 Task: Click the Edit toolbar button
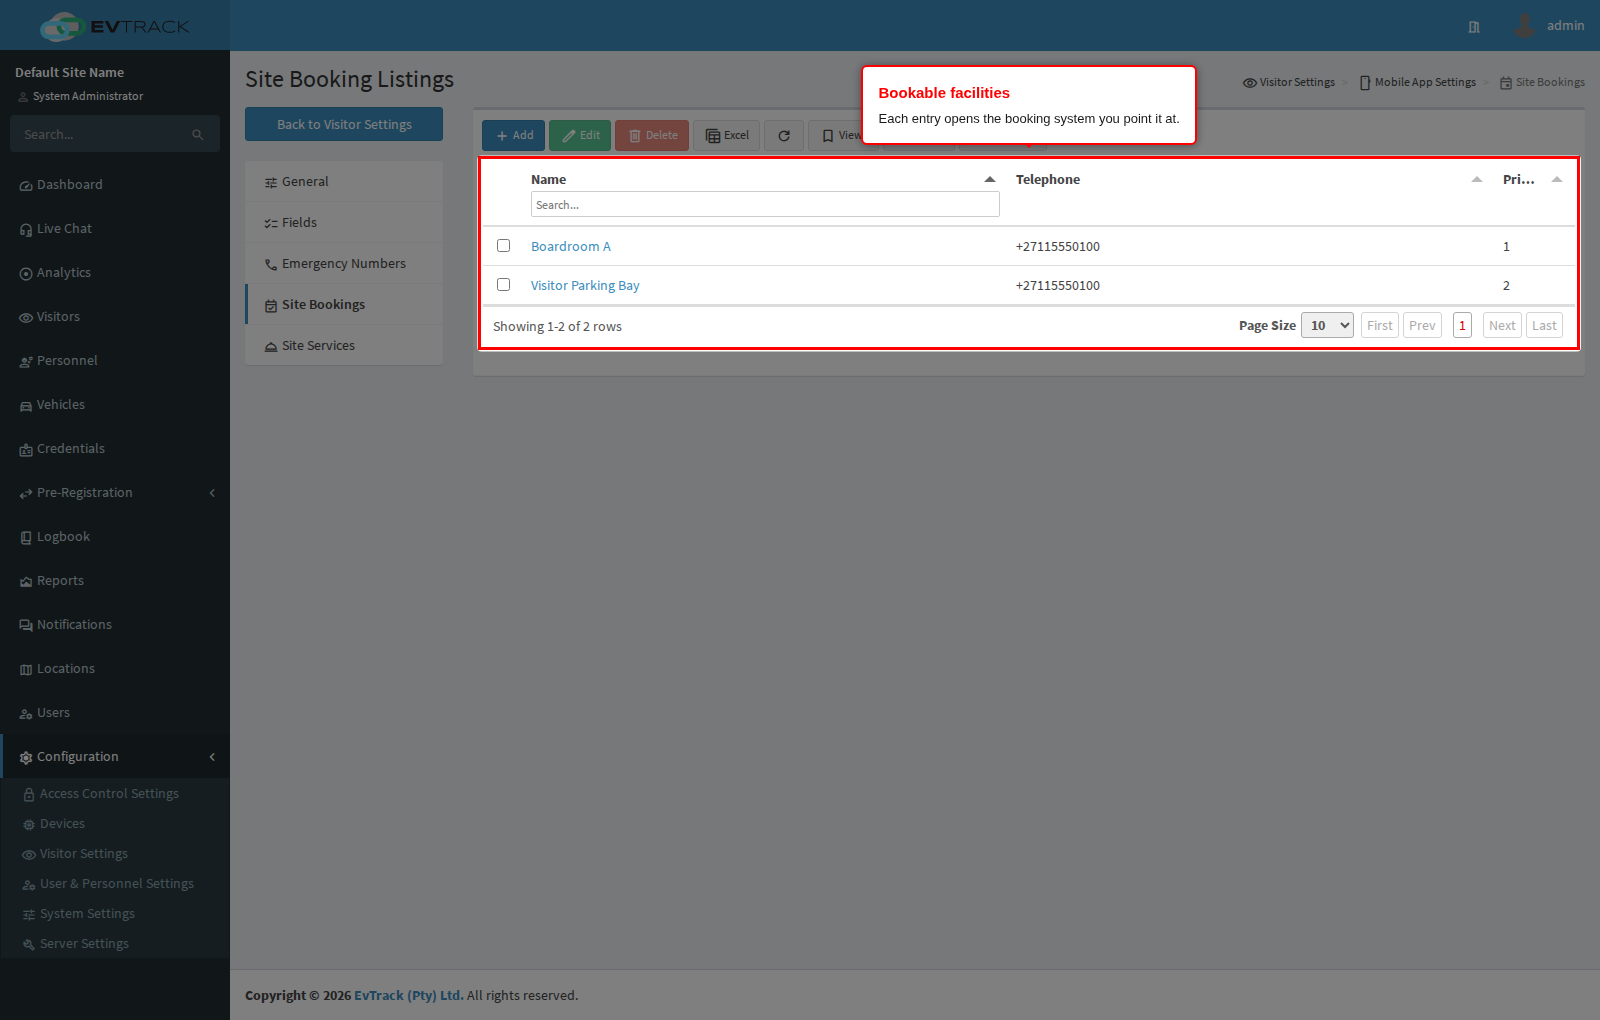(580, 135)
